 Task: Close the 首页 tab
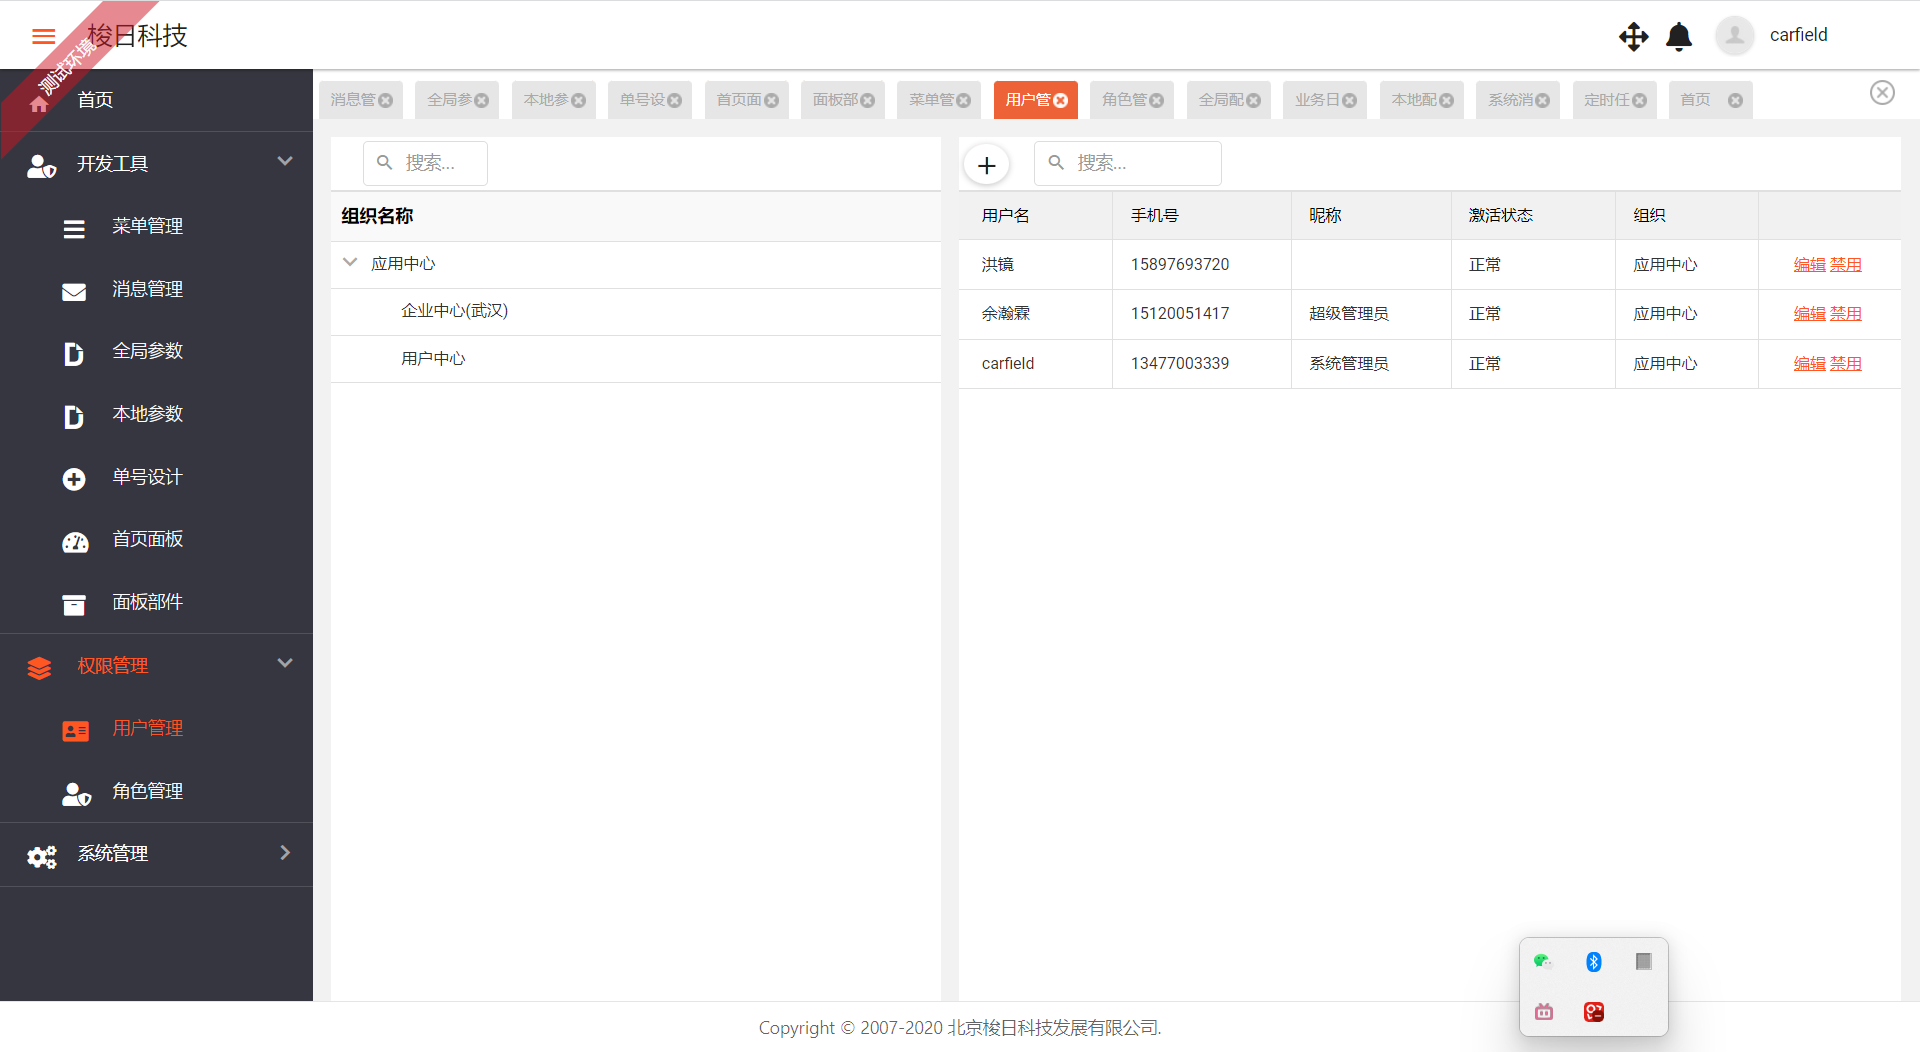tap(1736, 100)
